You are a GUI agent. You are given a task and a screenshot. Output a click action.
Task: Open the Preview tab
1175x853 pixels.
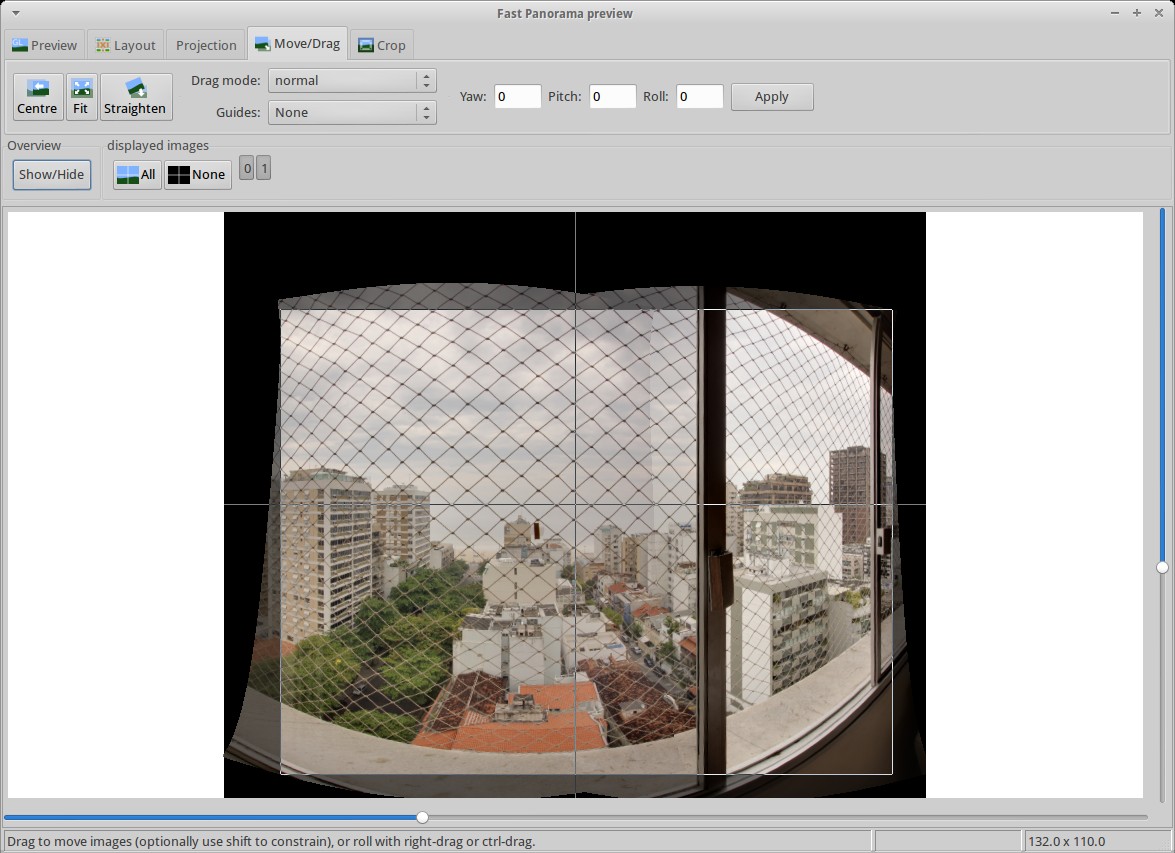point(45,45)
